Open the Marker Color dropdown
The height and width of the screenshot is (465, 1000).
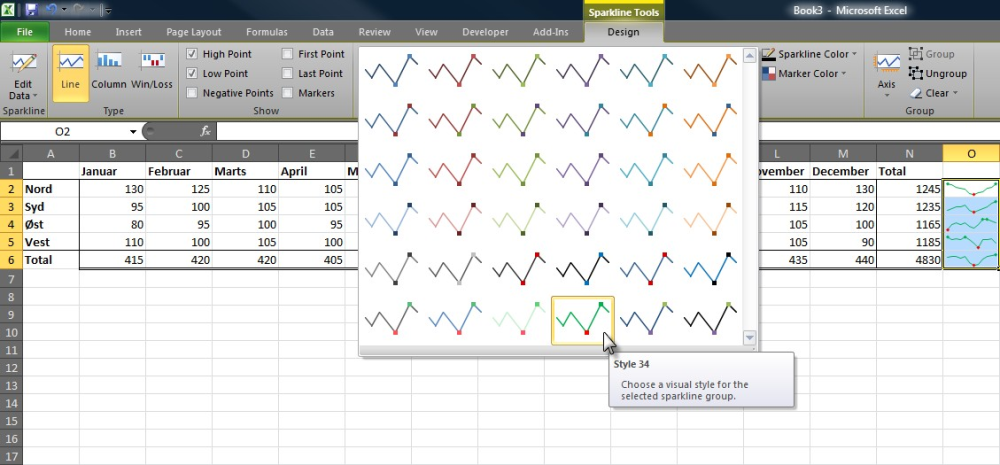(804, 73)
